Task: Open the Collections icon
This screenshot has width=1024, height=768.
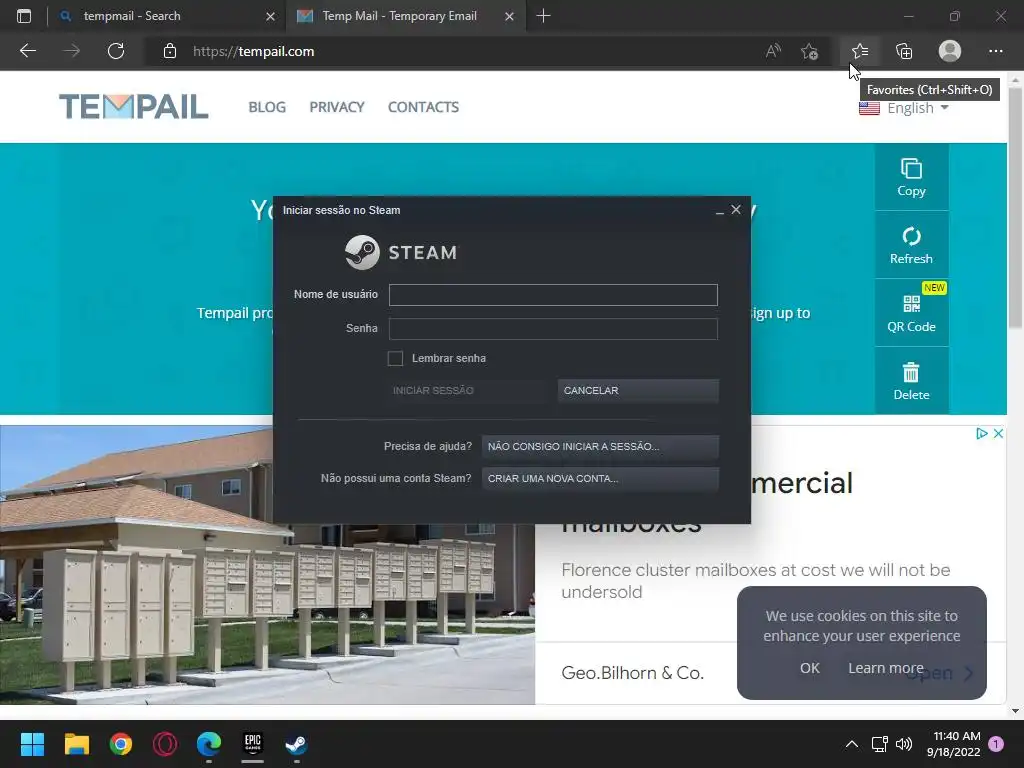Action: (904, 51)
